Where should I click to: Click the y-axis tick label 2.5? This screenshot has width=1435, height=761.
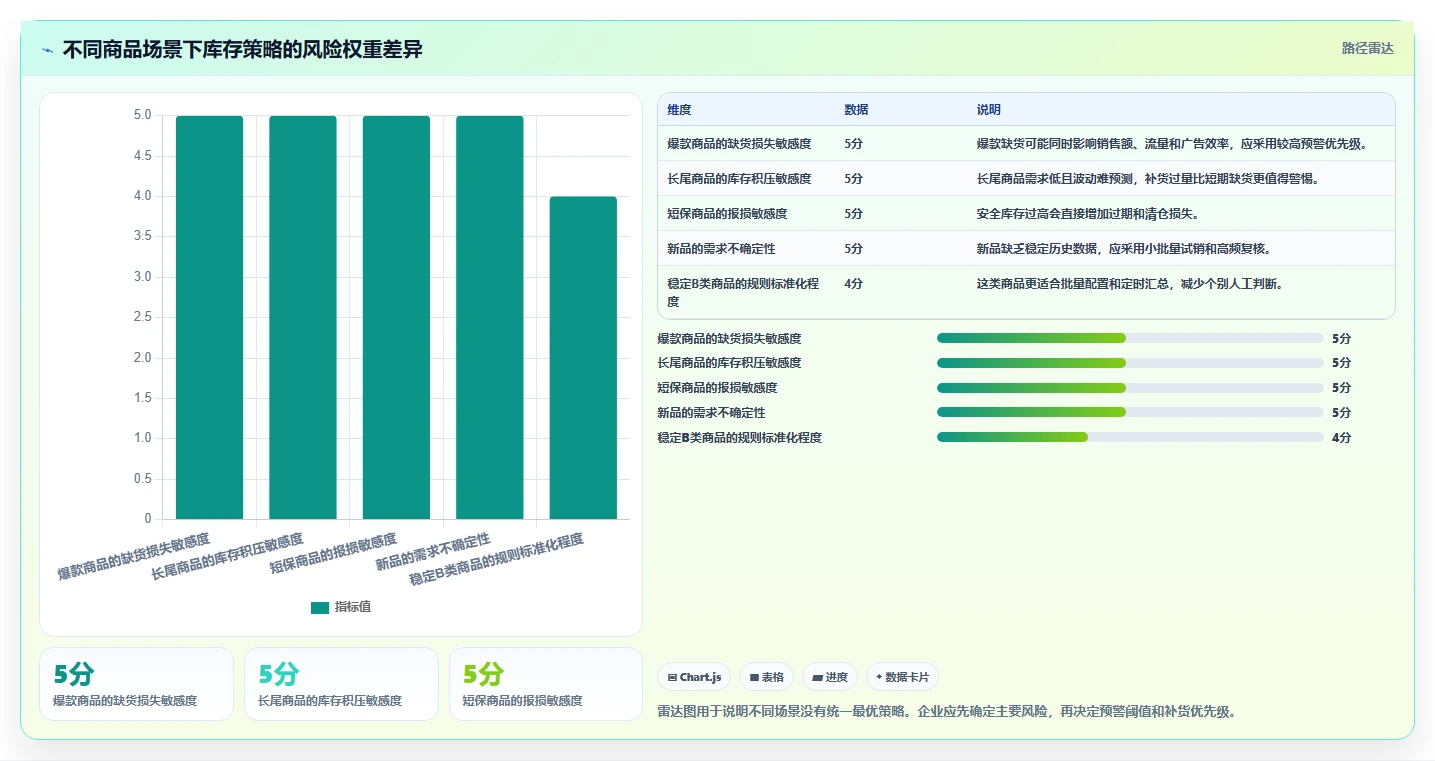143,317
